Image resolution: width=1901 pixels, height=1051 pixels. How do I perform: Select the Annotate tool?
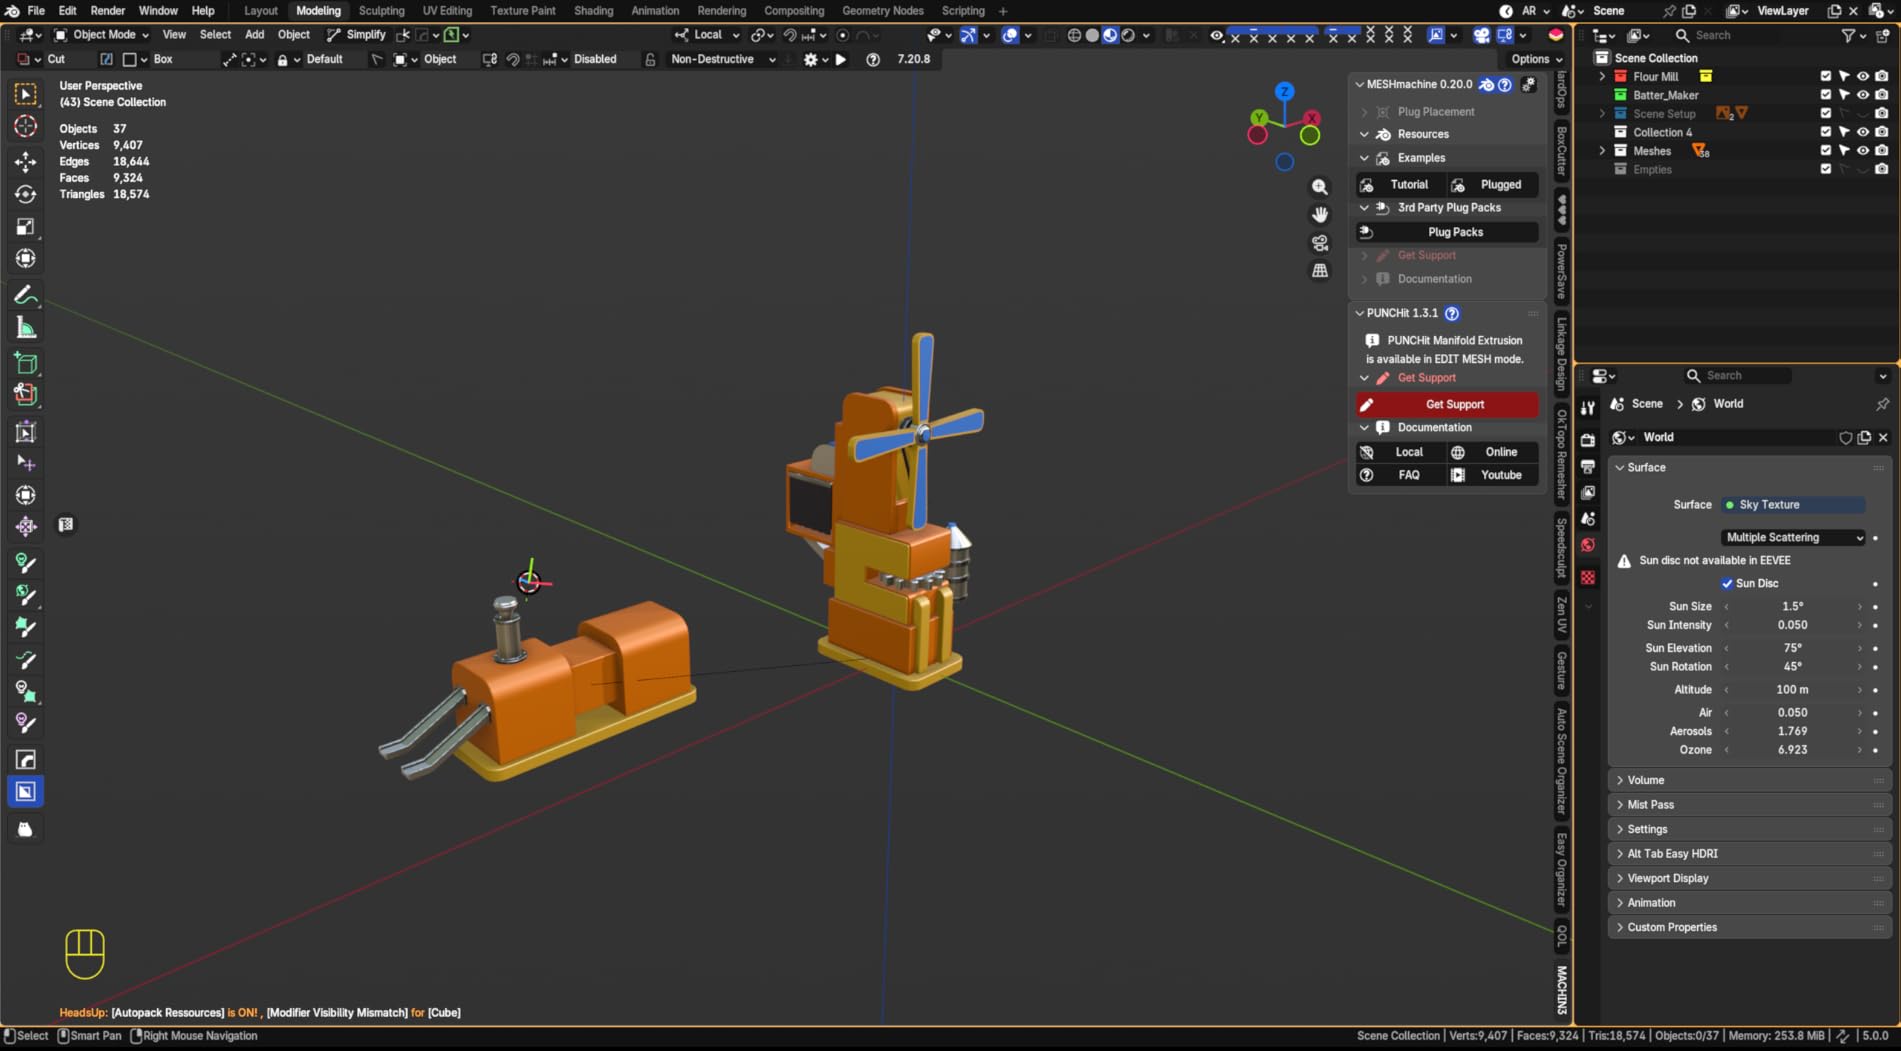tap(26, 295)
